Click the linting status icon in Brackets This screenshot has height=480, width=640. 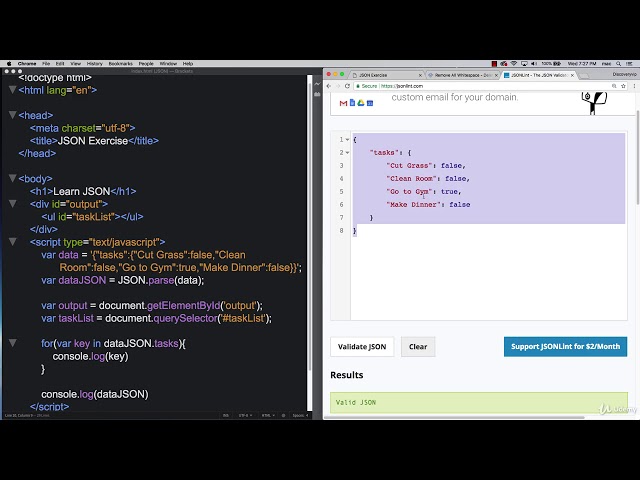[283, 416]
